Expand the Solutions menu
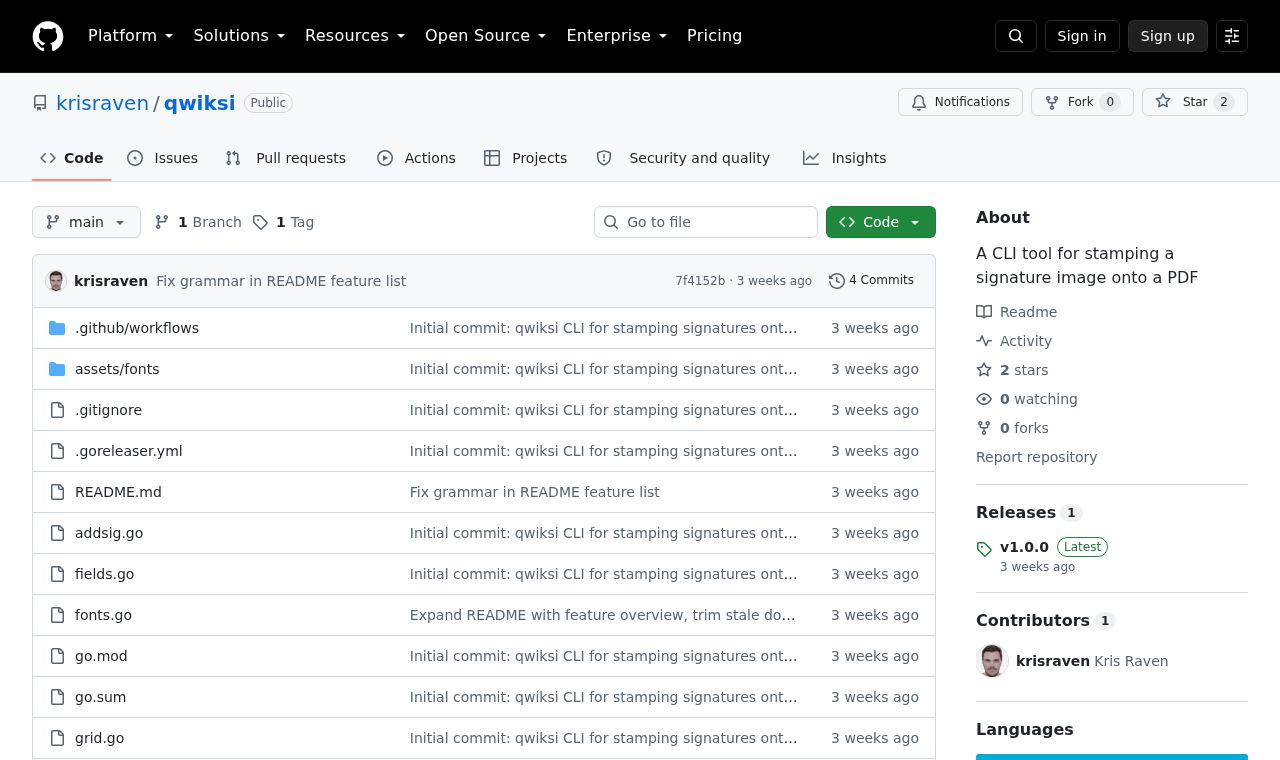This screenshot has width=1280, height=760. pyautogui.click(x=239, y=36)
